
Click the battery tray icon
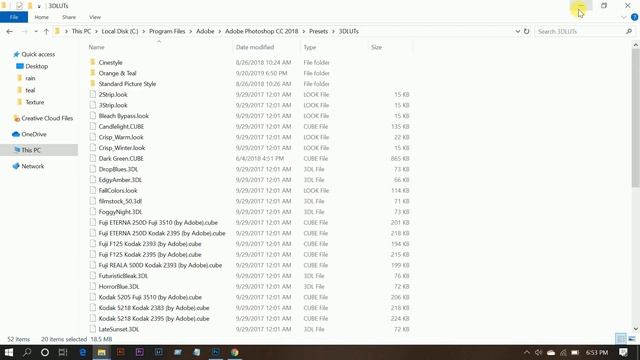[575, 352]
